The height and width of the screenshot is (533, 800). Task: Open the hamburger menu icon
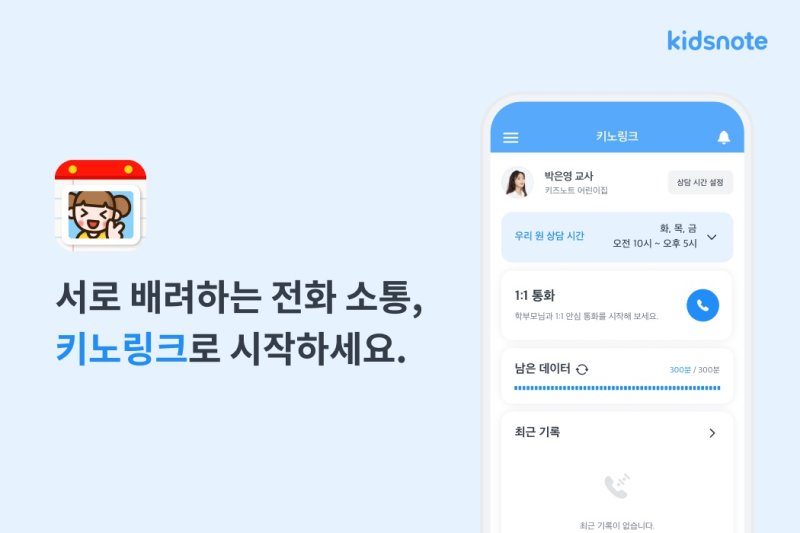click(x=511, y=137)
